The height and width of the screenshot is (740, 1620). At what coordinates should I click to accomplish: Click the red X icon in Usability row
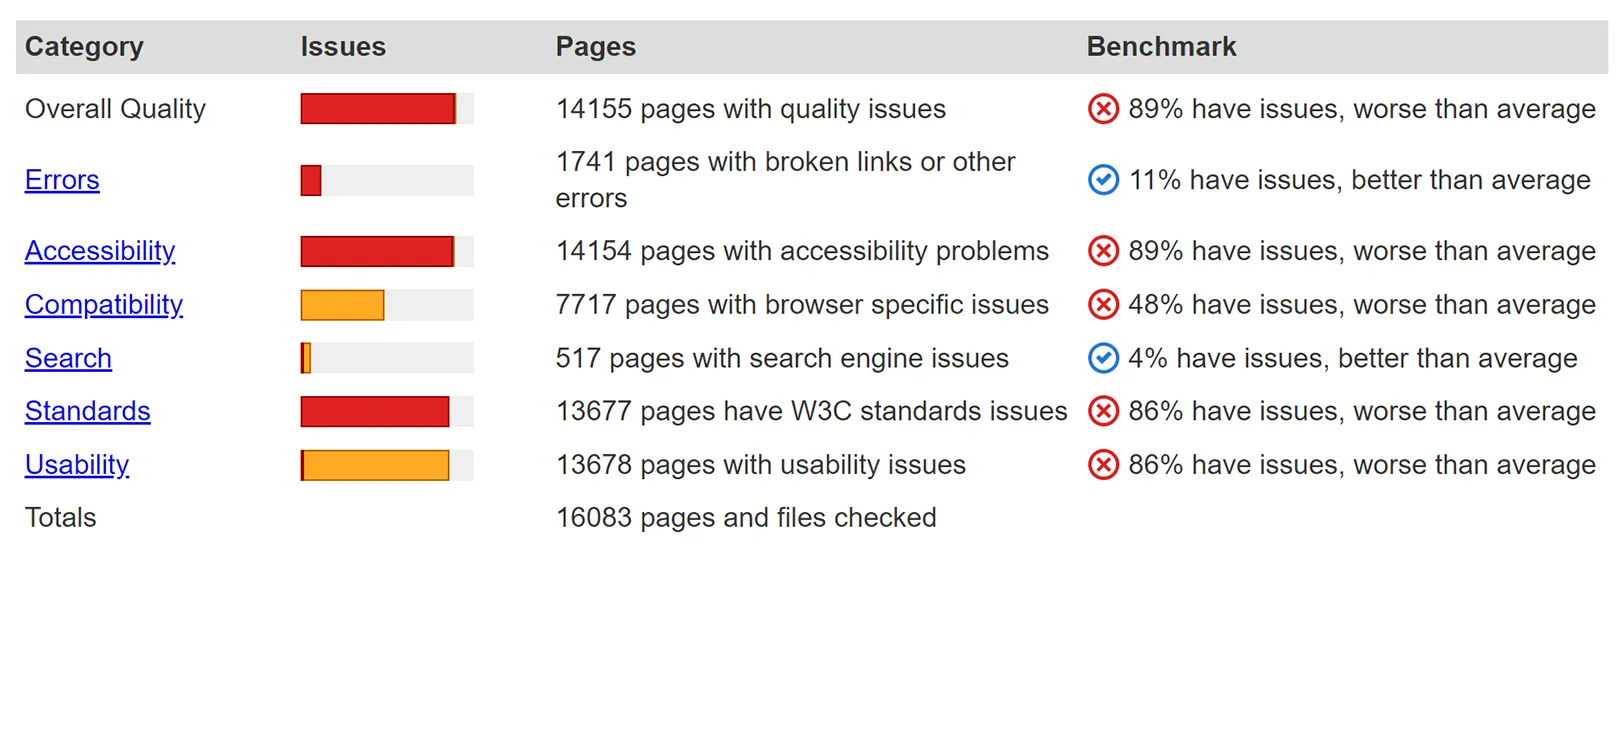click(x=1103, y=465)
